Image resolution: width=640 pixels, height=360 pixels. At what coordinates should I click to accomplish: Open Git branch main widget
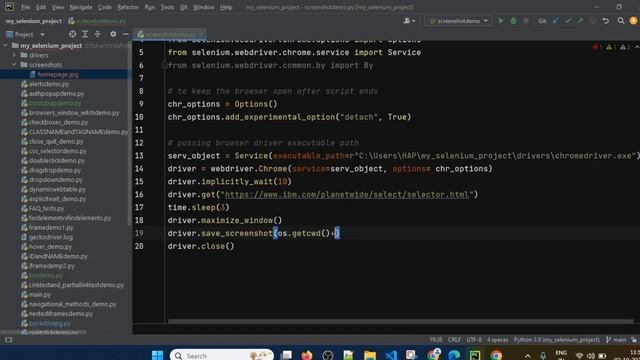click(x=616, y=340)
